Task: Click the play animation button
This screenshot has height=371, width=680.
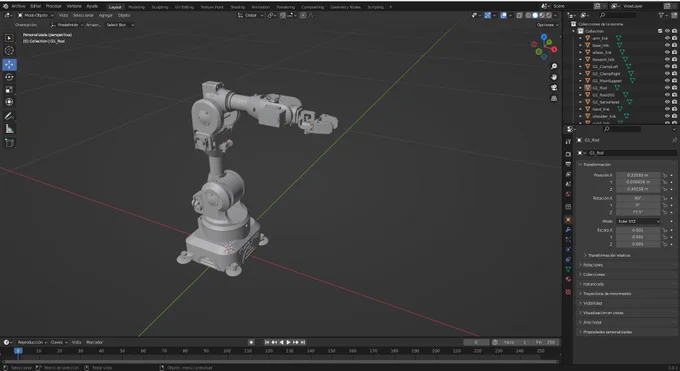Action: coord(288,342)
